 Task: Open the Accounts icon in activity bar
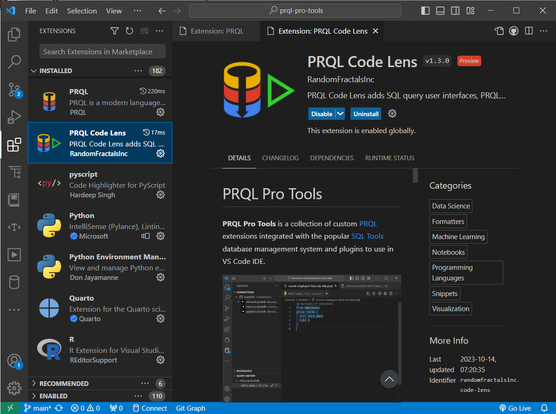(x=14, y=362)
